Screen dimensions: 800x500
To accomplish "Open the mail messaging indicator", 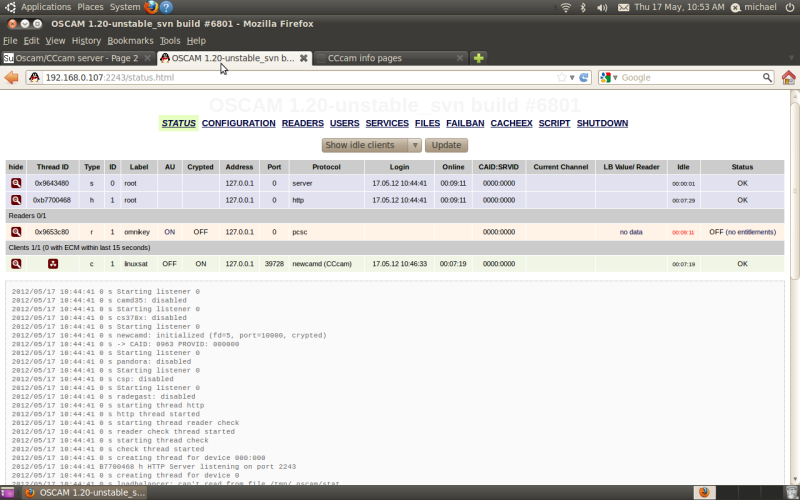I will click(623, 7).
